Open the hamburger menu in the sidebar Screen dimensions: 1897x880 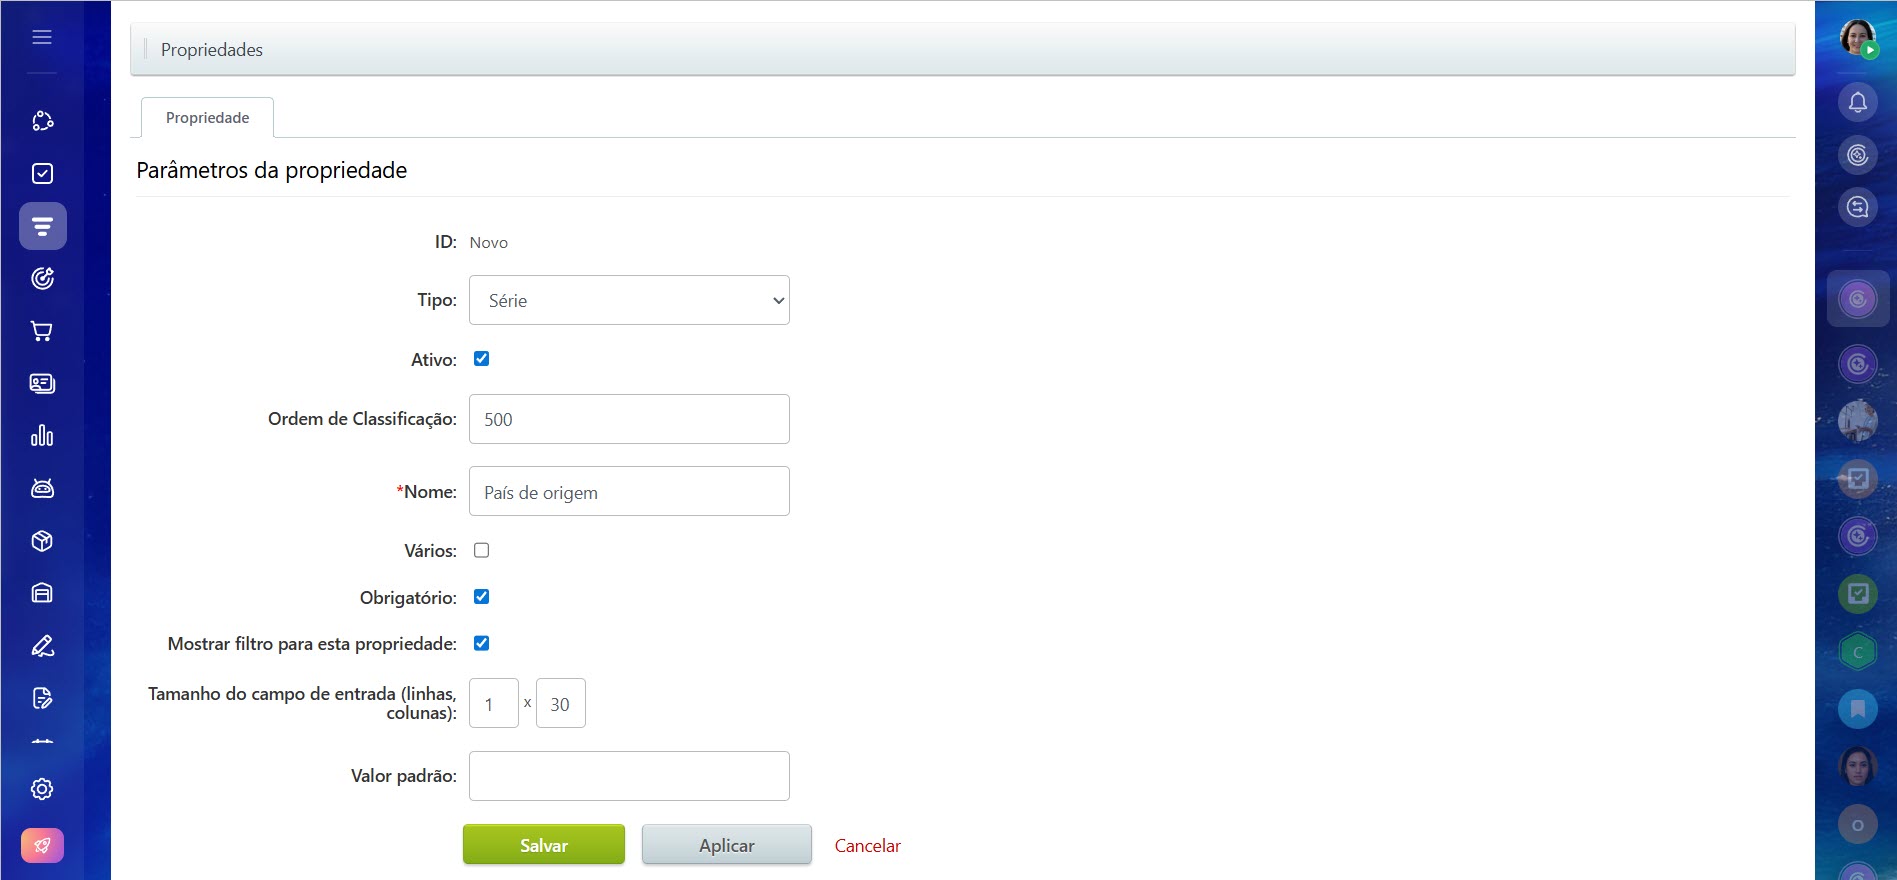click(42, 37)
